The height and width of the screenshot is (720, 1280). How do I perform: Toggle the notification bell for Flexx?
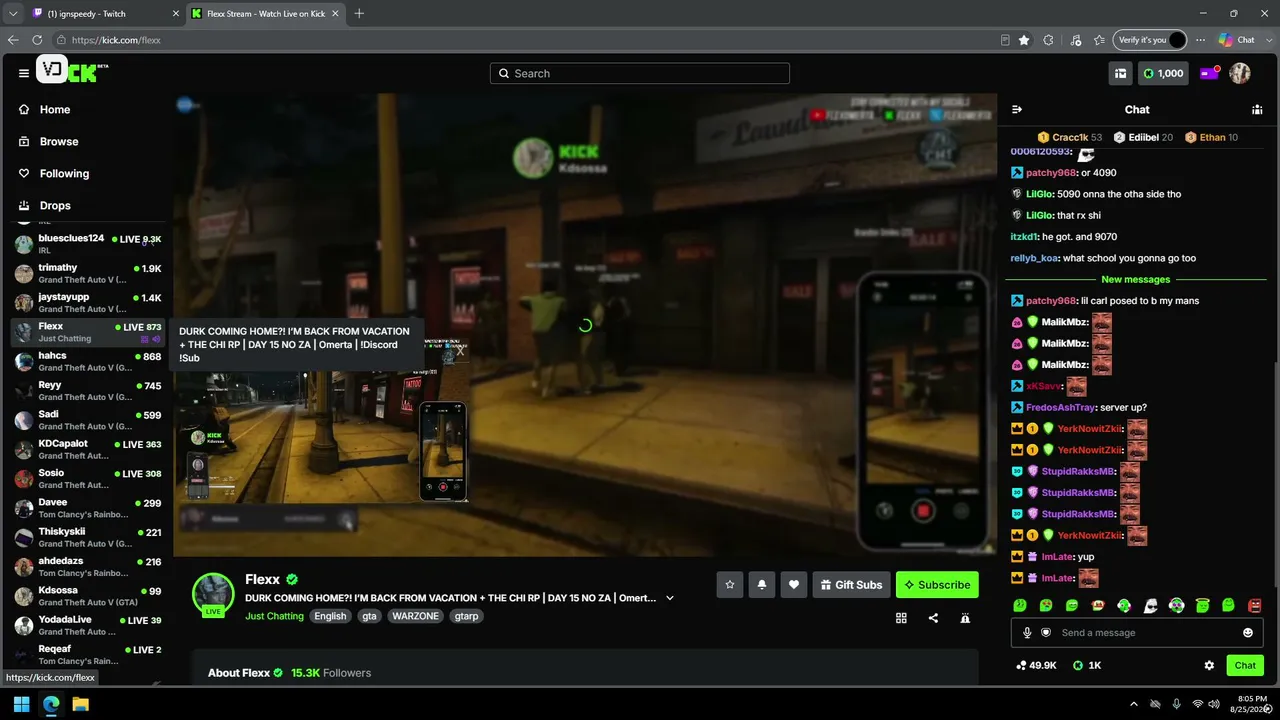(762, 585)
